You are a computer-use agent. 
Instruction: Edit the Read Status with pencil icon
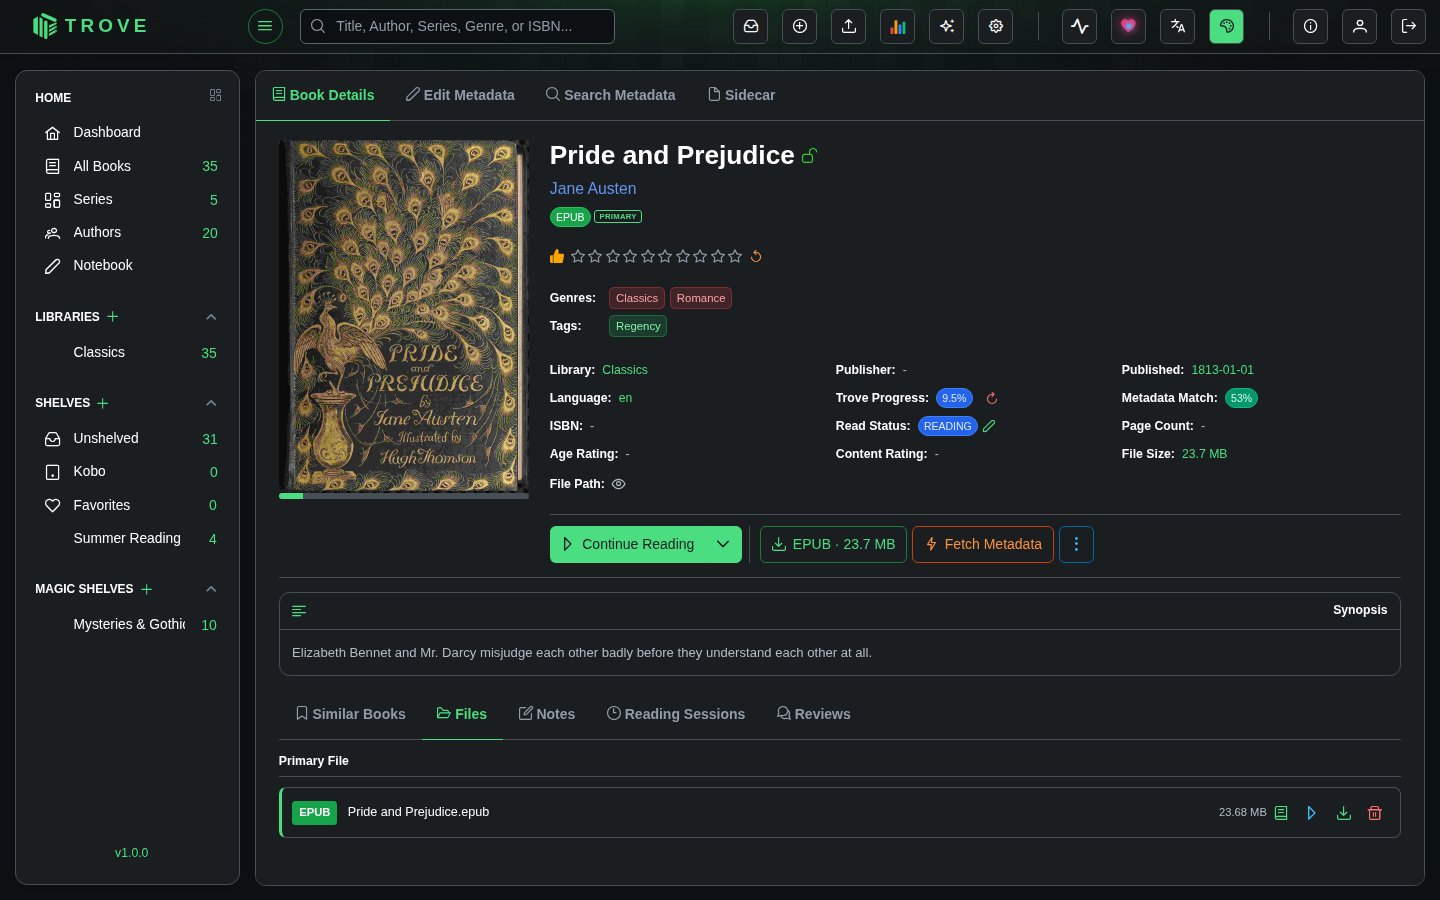click(x=989, y=426)
